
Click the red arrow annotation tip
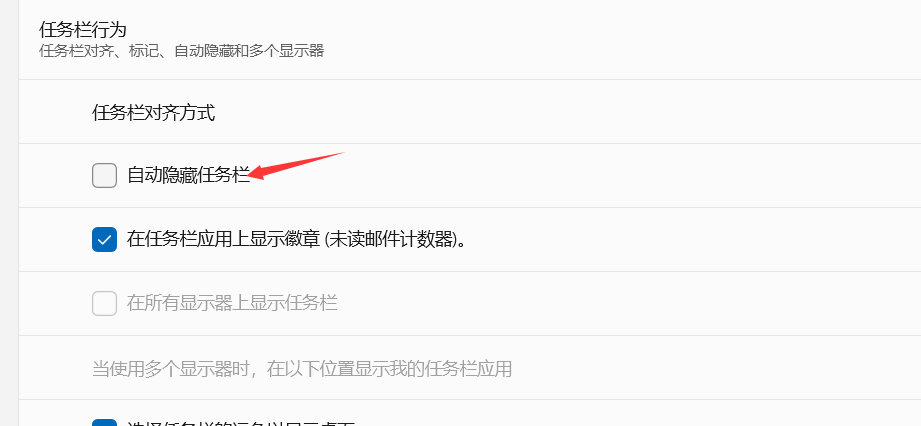coord(251,175)
